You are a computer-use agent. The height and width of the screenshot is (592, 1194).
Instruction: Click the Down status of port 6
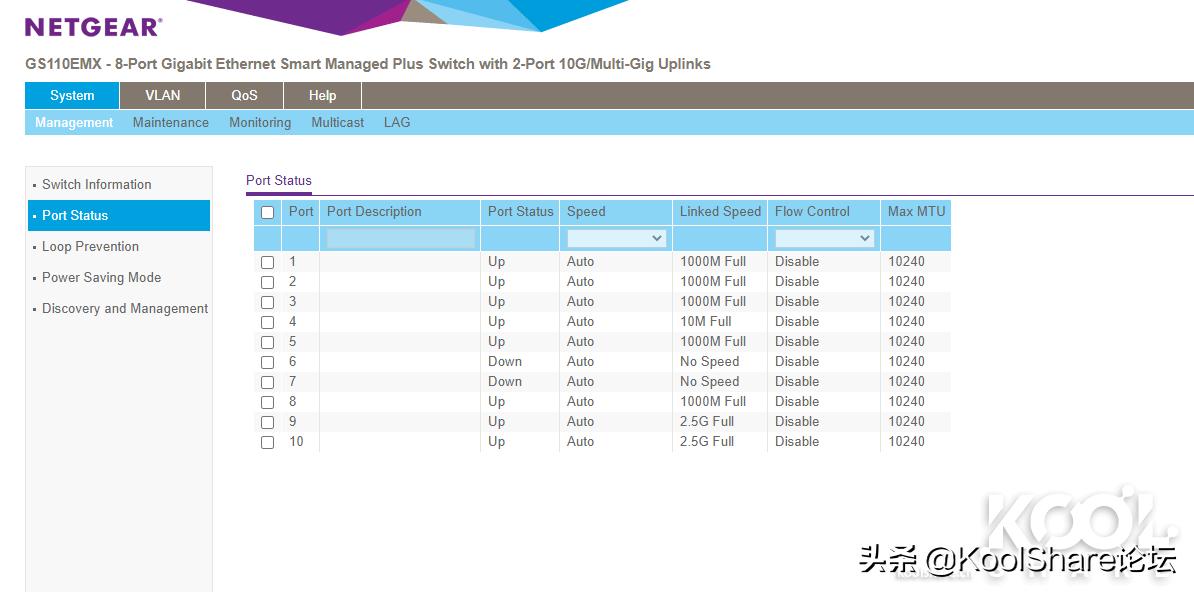tap(505, 361)
